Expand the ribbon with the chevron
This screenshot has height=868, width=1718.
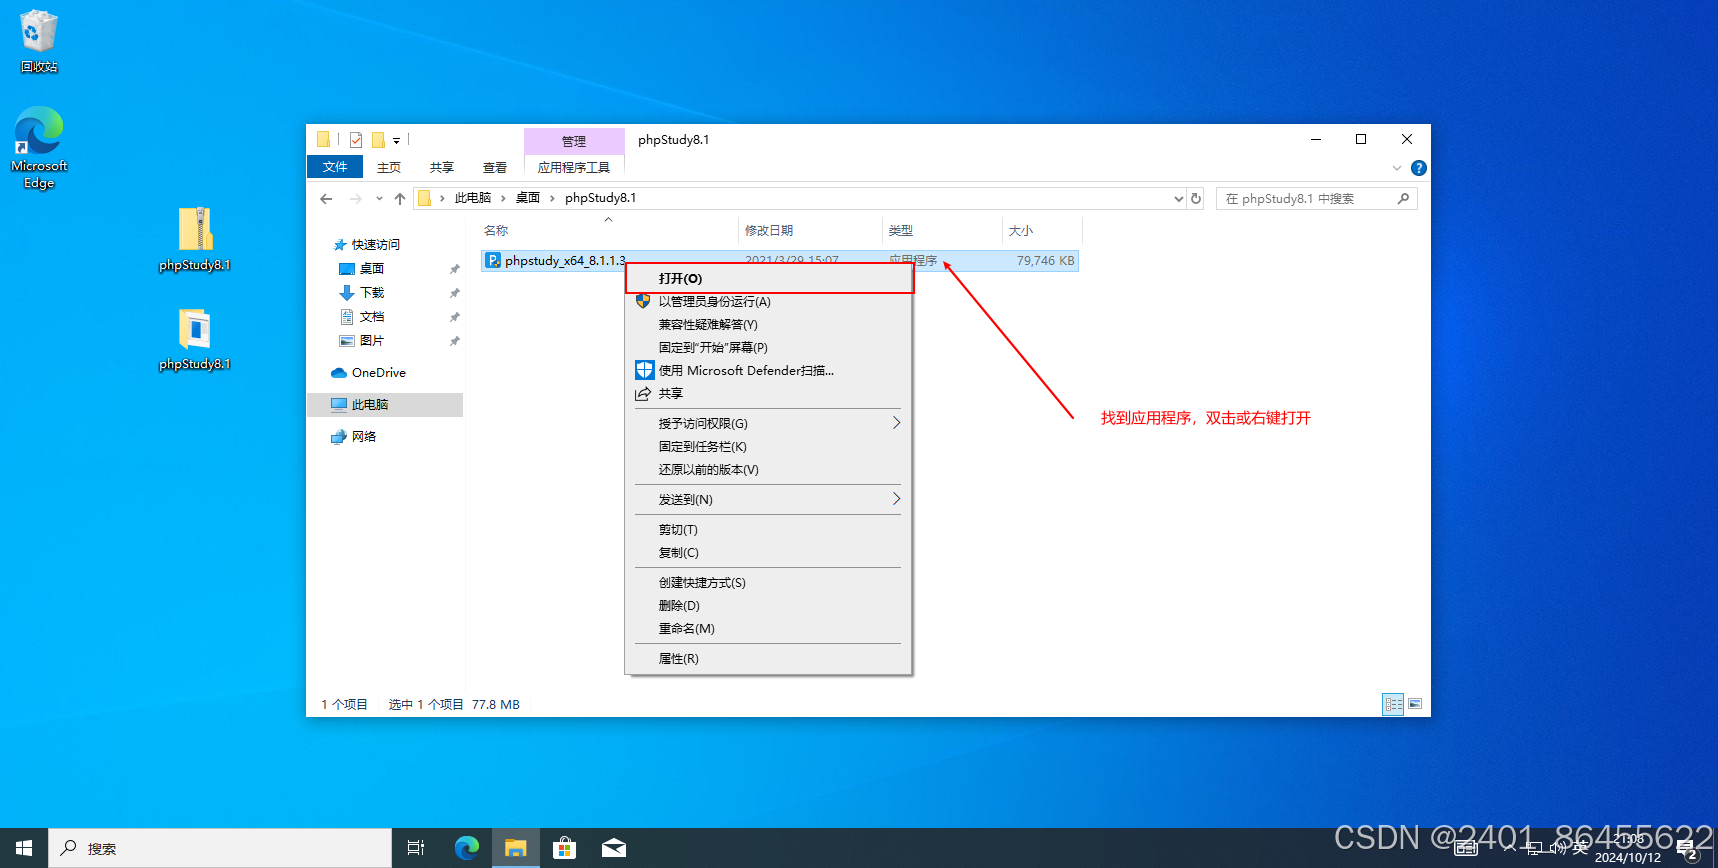tap(1397, 168)
